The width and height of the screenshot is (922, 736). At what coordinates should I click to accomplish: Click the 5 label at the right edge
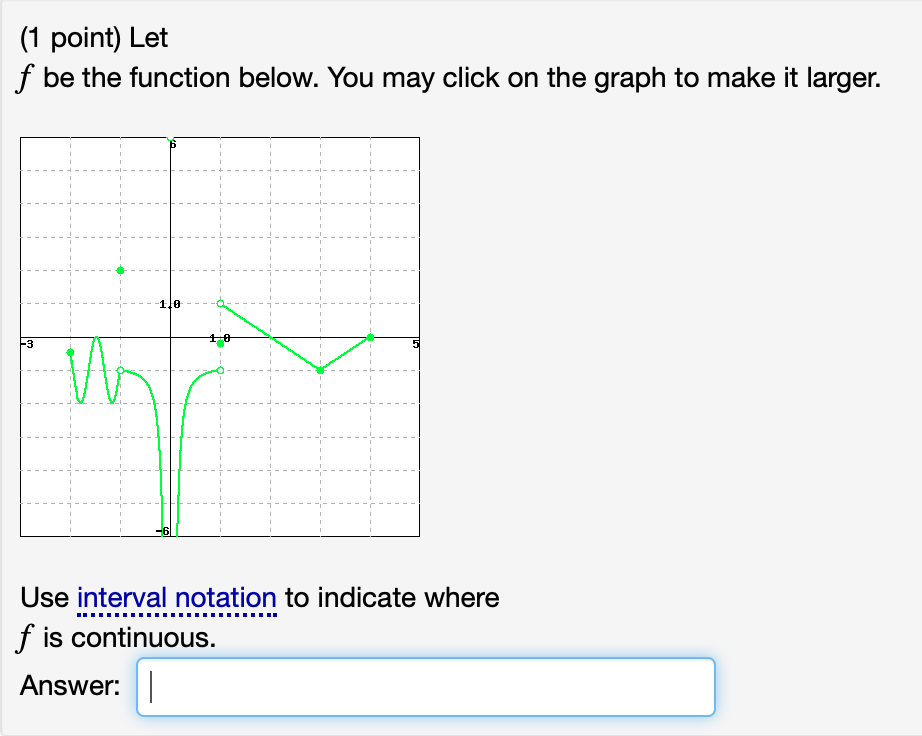[414, 345]
